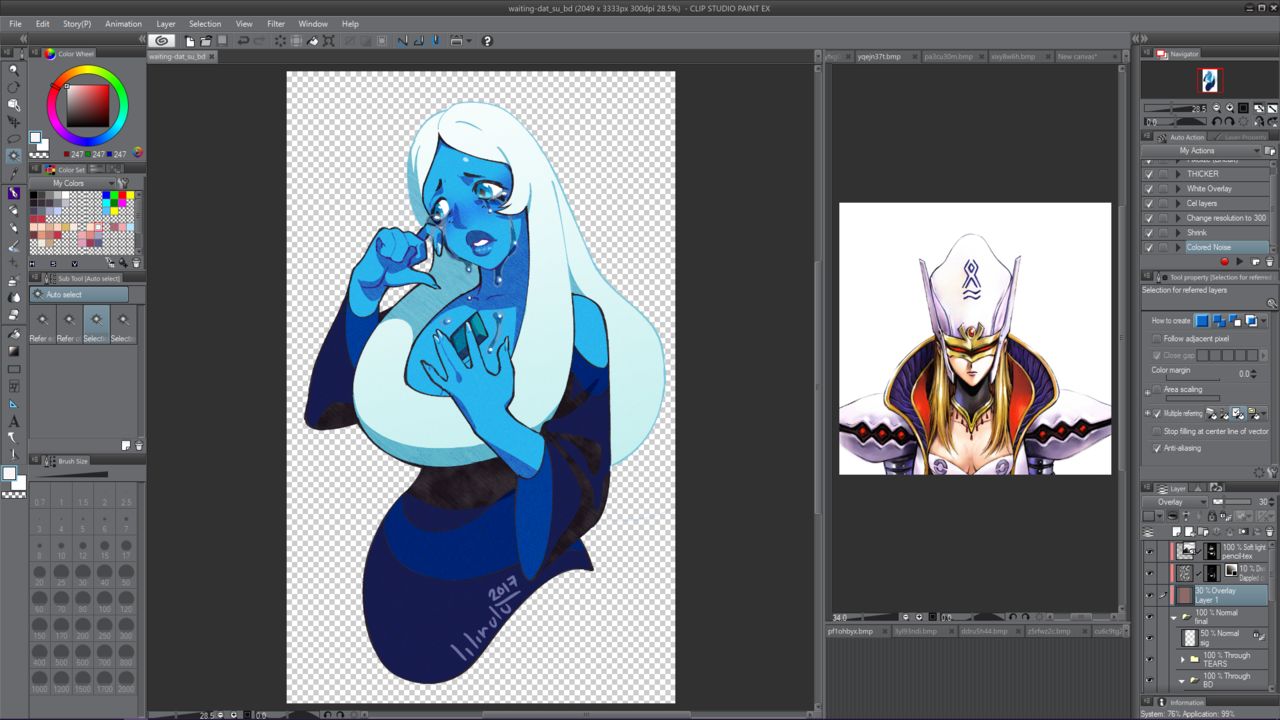
Task: Open the Help question mark icon
Action: click(x=487, y=41)
